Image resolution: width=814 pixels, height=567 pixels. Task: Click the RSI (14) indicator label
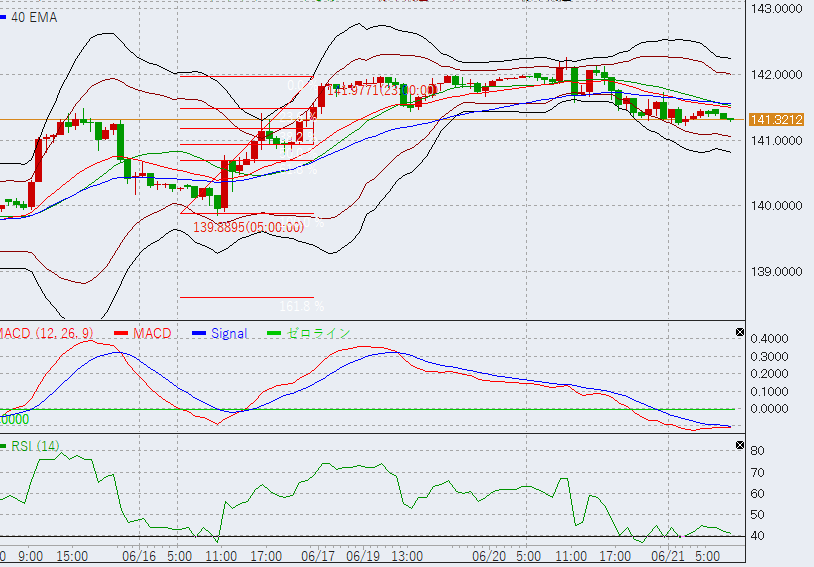coord(35,446)
